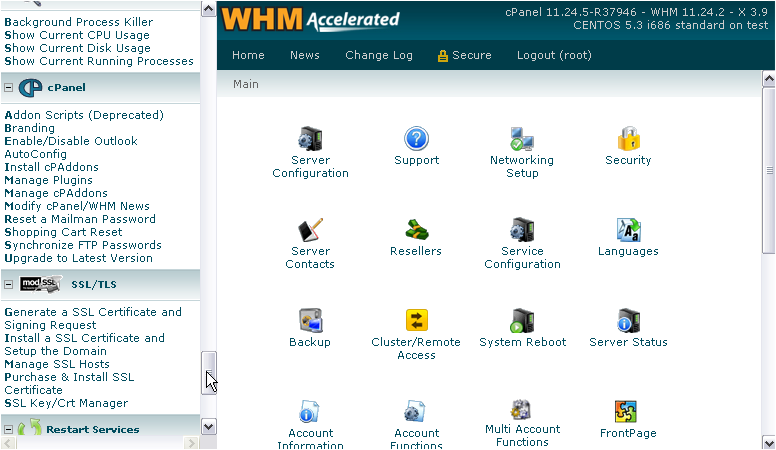The image size is (776, 450).
Task: Open the Account Information icon
Action: click(x=310, y=412)
